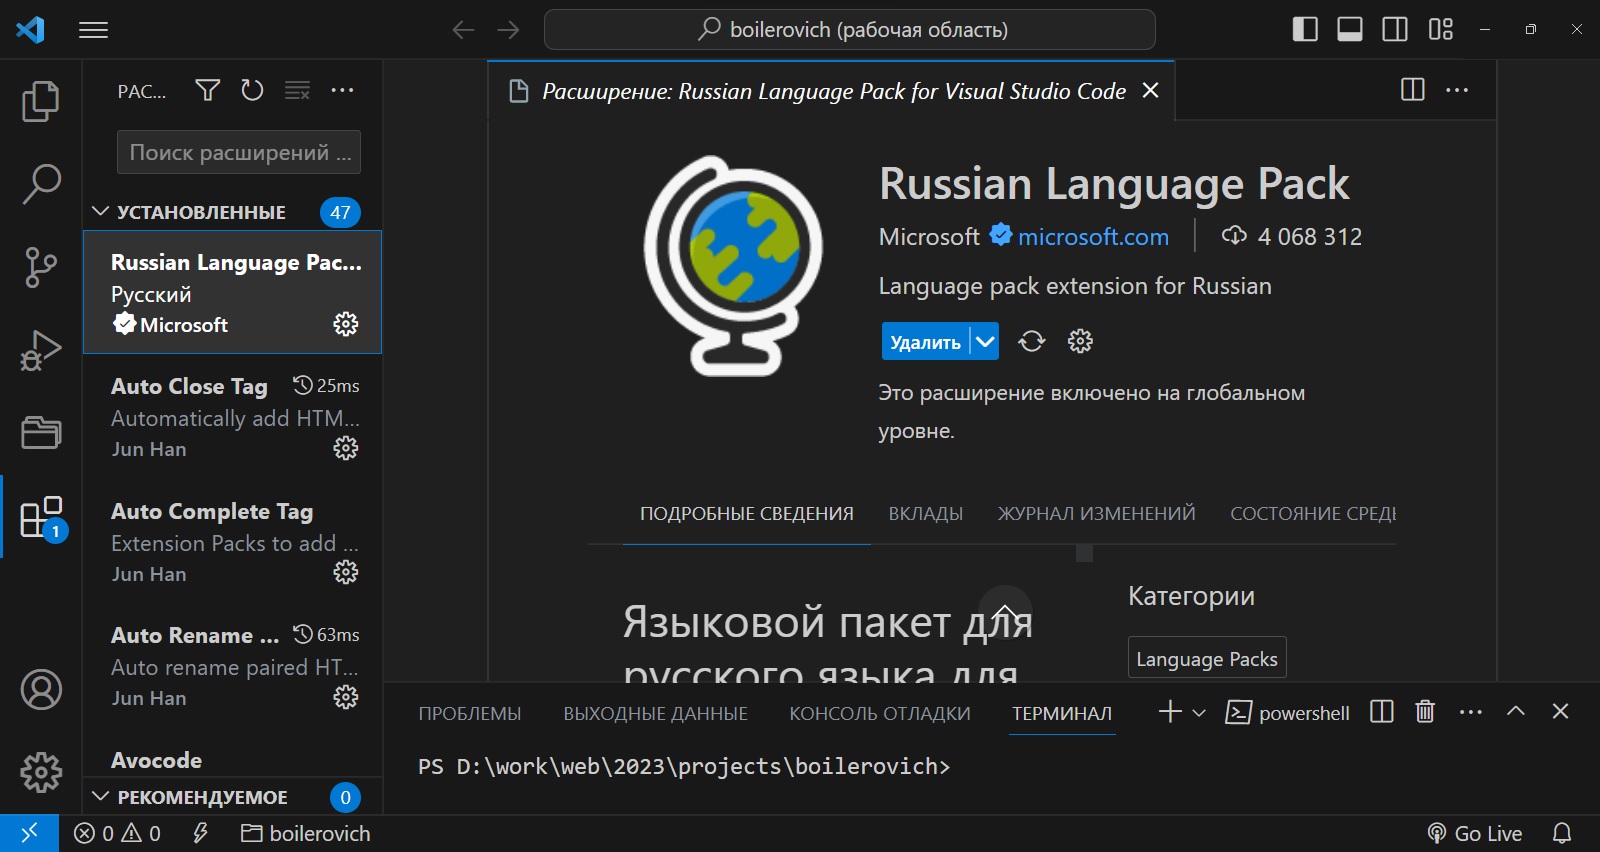Screen dimensions: 1600x852
Task: Click the Microsoft publisher name
Action: pyautogui.click(x=929, y=237)
